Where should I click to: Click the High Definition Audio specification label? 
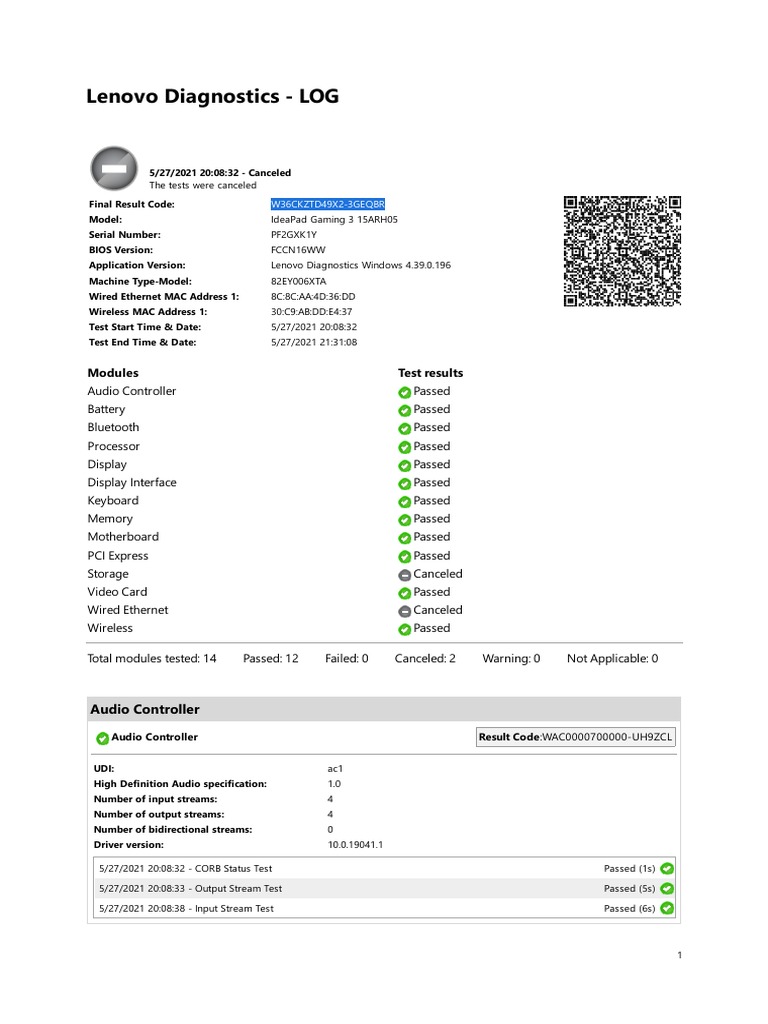180,784
